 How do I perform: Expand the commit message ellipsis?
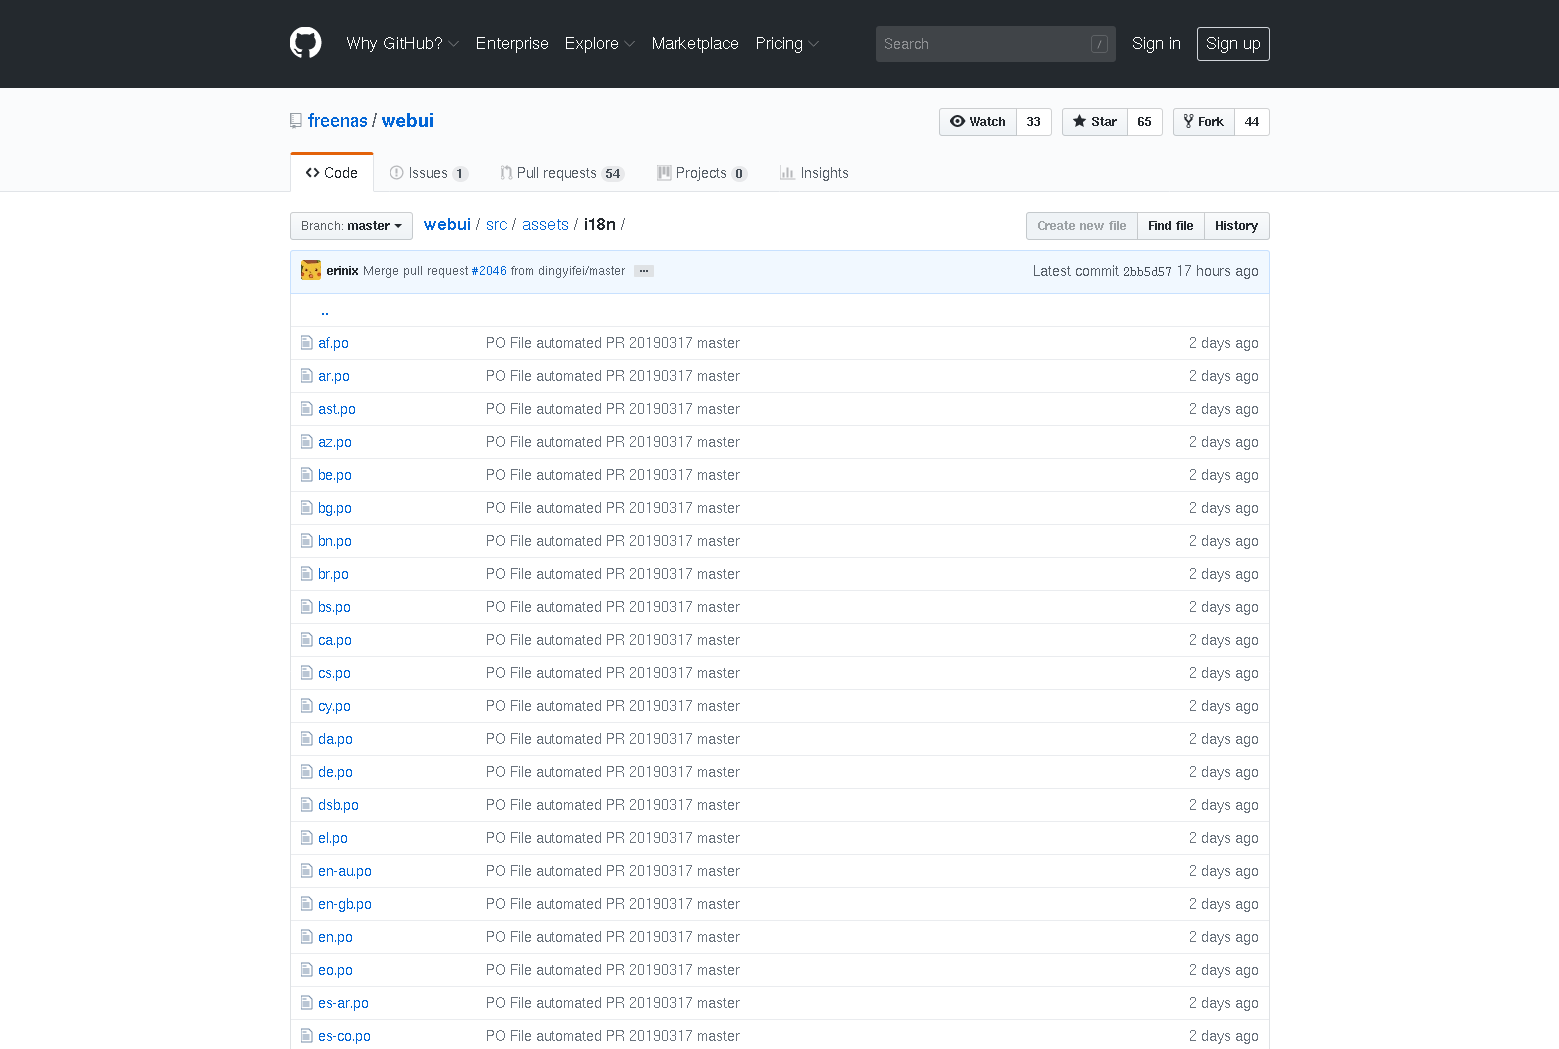pos(644,270)
